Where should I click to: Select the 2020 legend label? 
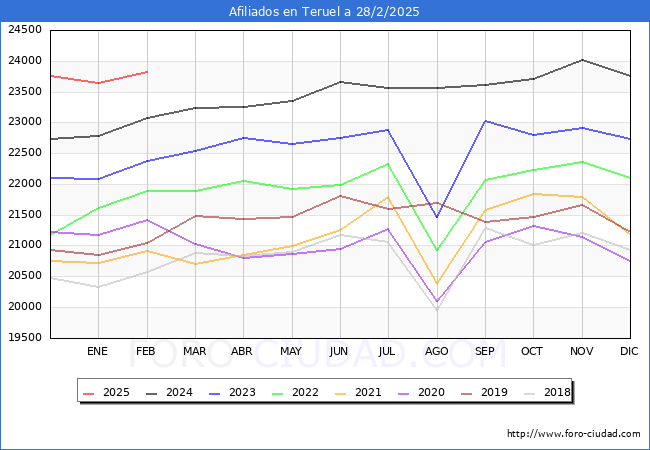point(432,392)
